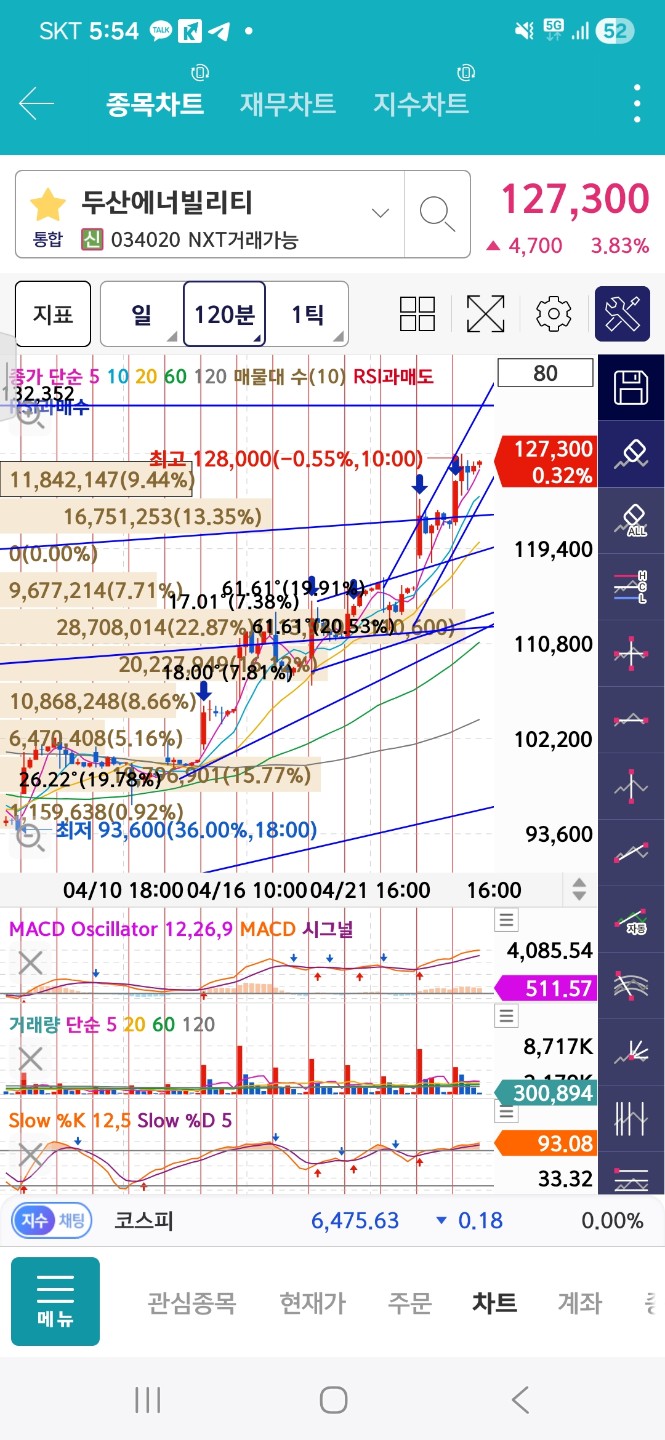Tap the 034020 NXT거래가능 stock code text
This screenshot has width=665, height=1440.
(x=205, y=240)
